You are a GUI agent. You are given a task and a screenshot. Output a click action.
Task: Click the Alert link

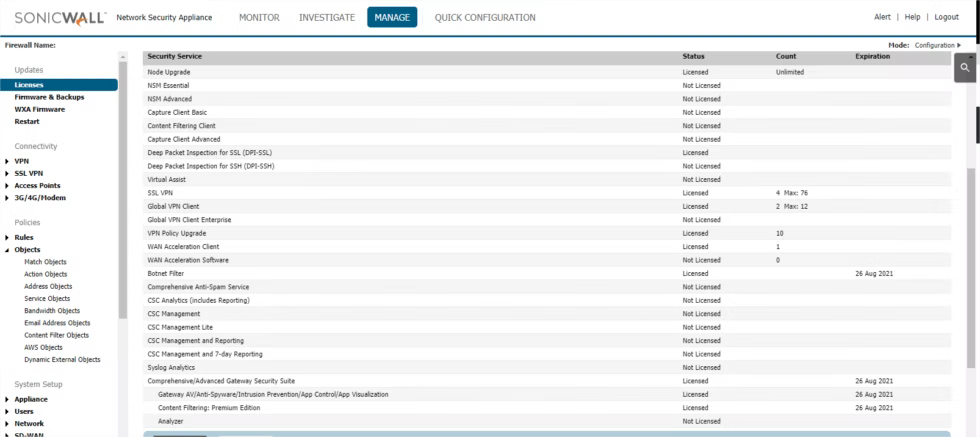click(x=882, y=17)
